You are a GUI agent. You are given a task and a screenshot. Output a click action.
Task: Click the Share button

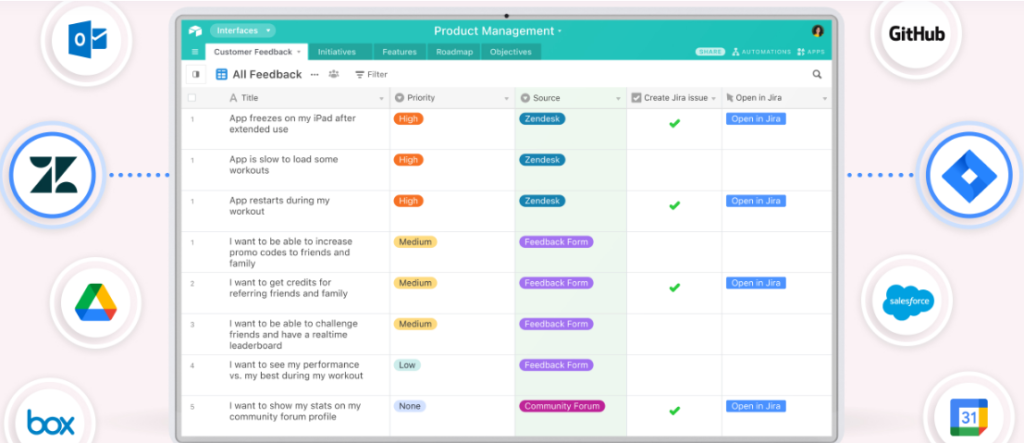click(x=711, y=52)
